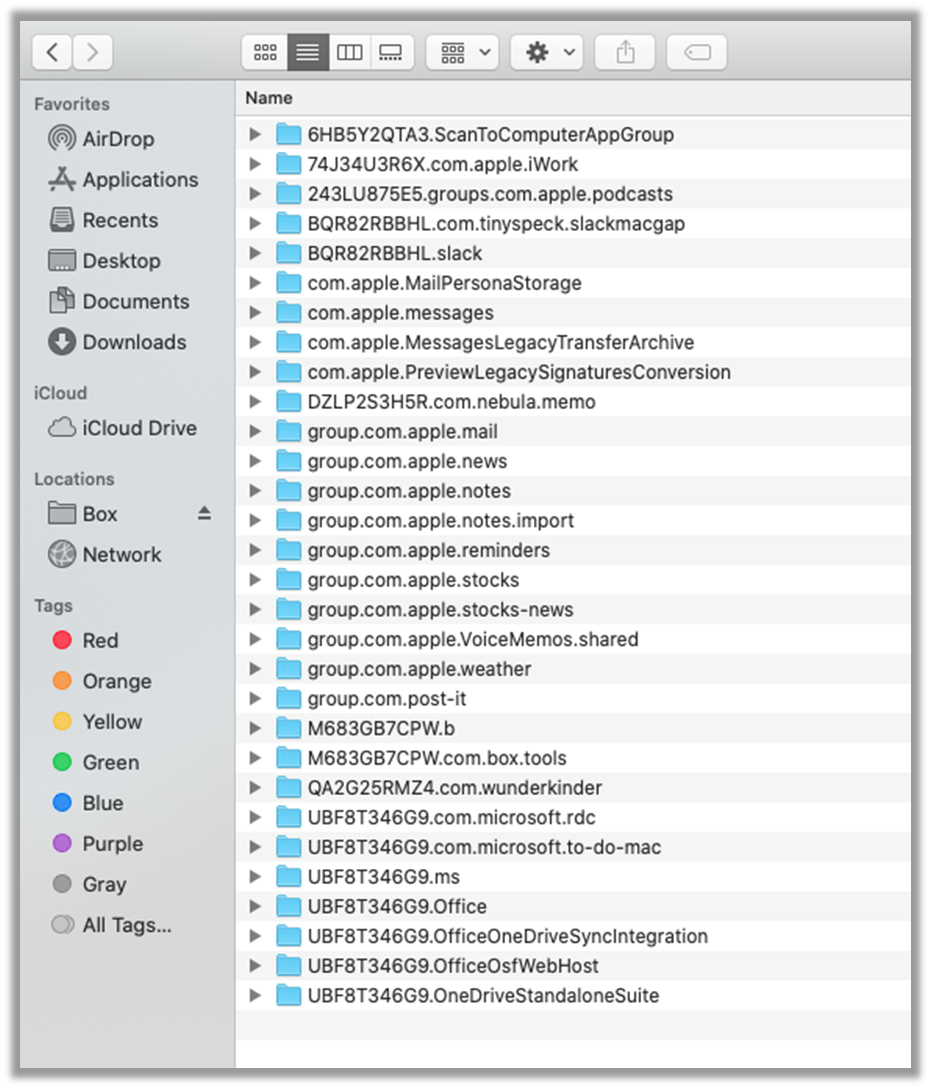Switch to column view in toolbar

click(349, 53)
